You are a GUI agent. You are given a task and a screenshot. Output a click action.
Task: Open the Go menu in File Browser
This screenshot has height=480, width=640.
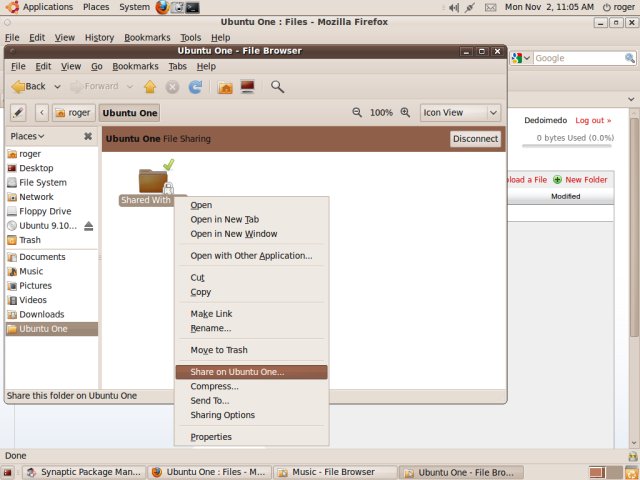[x=96, y=66]
